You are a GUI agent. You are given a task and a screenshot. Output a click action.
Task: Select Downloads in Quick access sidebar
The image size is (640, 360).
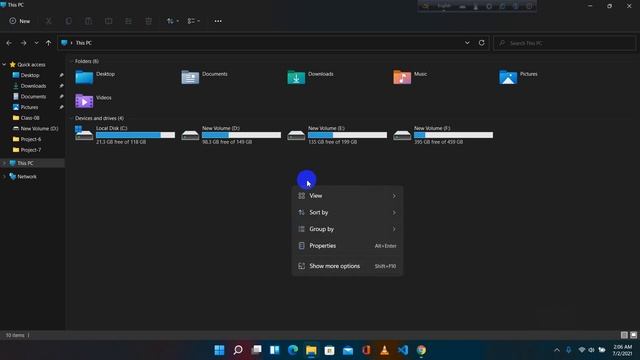click(x=33, y=86)
